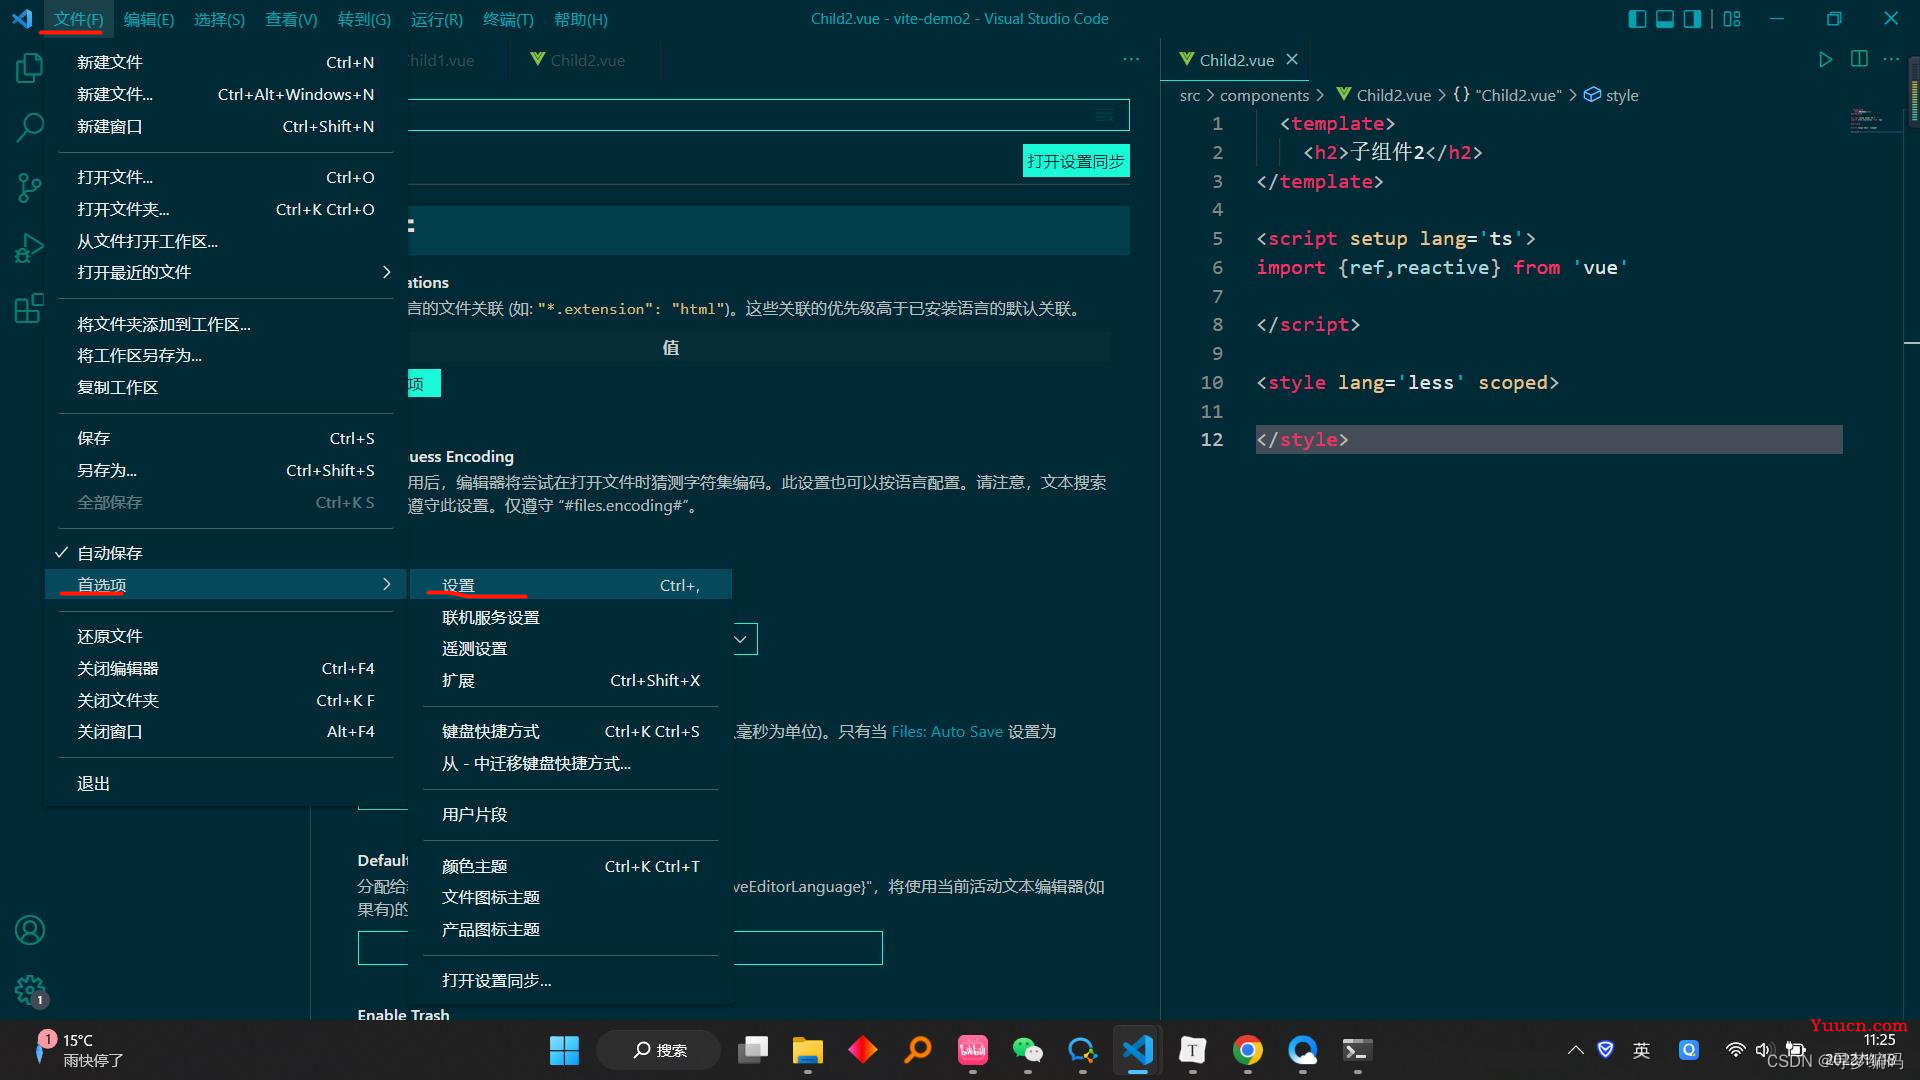Choose 另存为... menu entry

[x=226, y=470]
